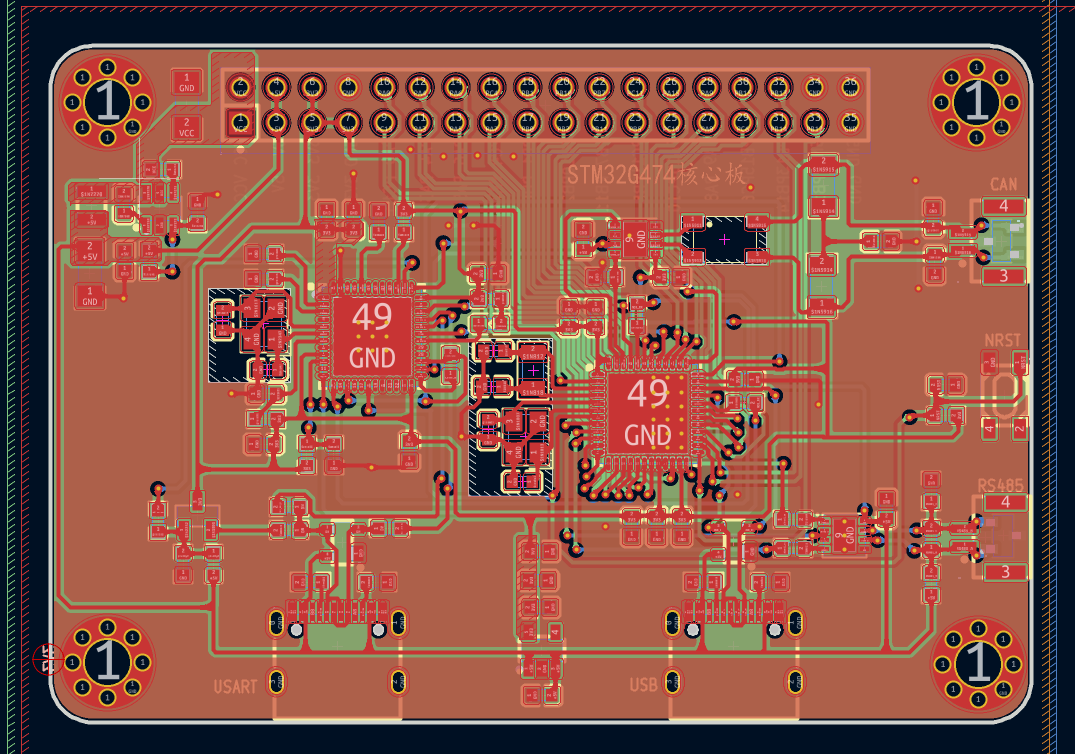The height and width of the screenshot is (754, 1075).
Task: Select the '1 GND' pad above the VCC pad
Action: pyautogui.click(x=186, y=83)
